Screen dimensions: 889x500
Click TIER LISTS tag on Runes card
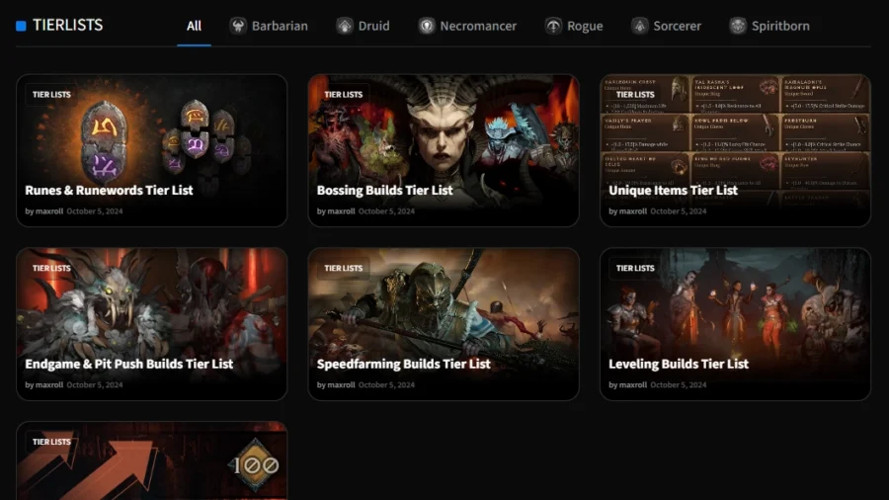[x=52, y=95]
